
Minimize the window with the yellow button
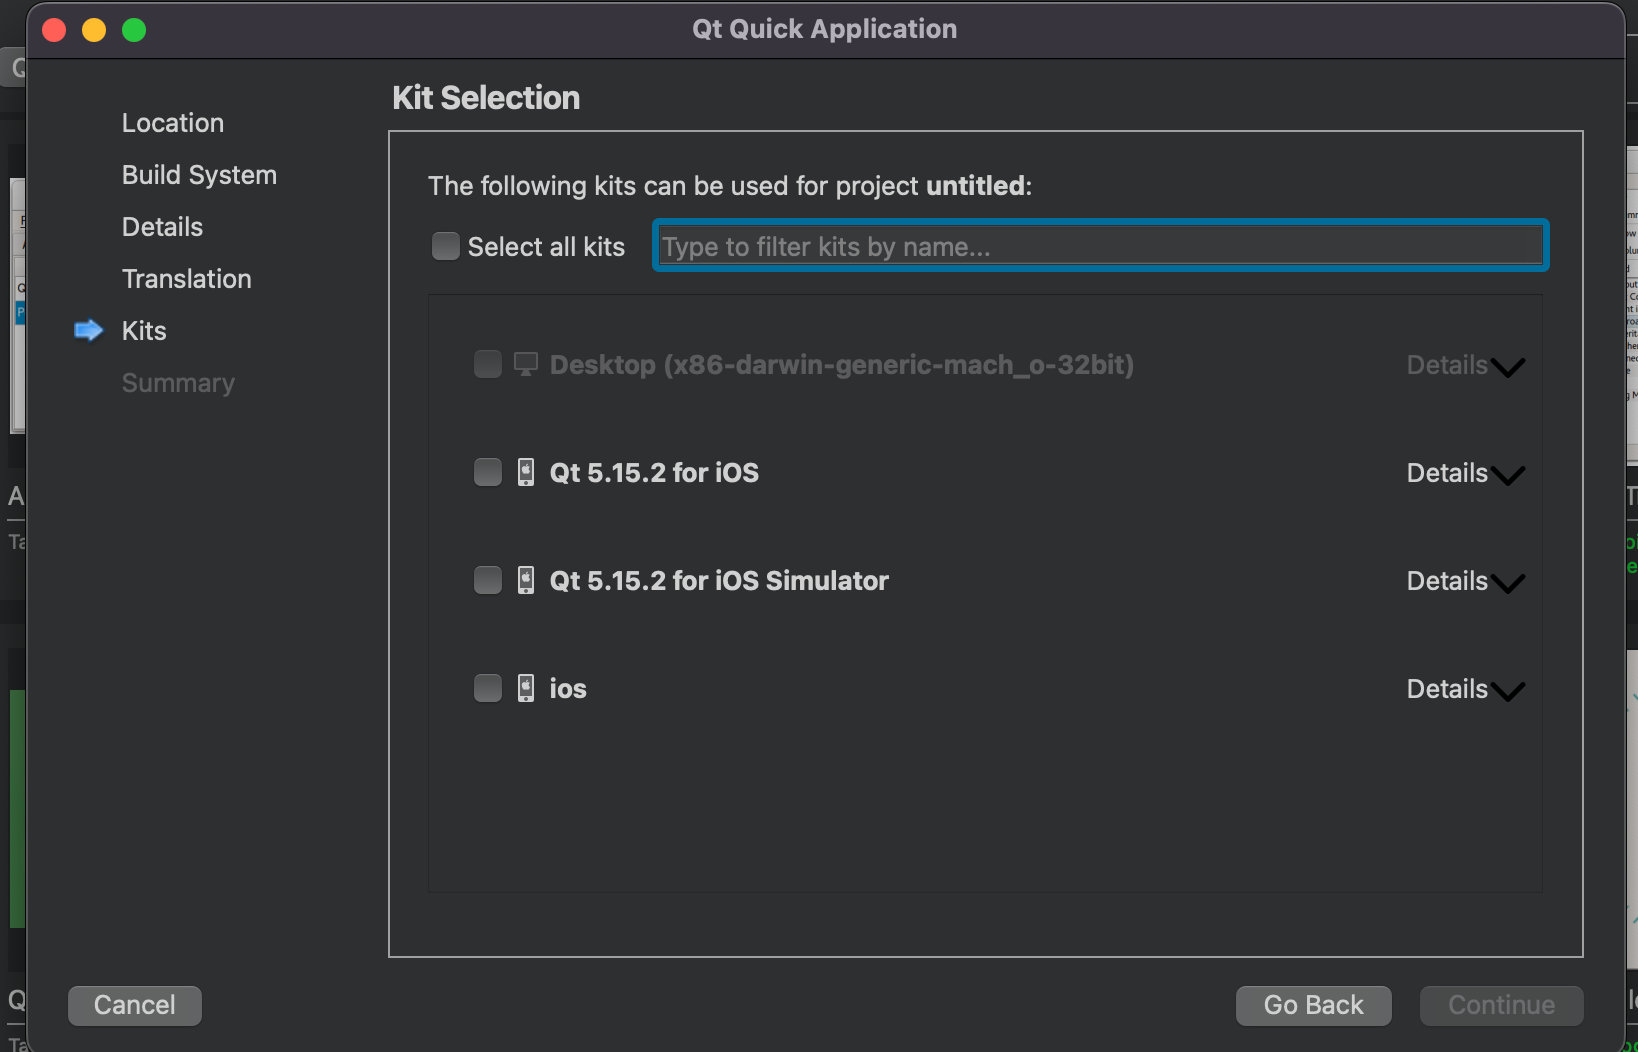[94, 30]
